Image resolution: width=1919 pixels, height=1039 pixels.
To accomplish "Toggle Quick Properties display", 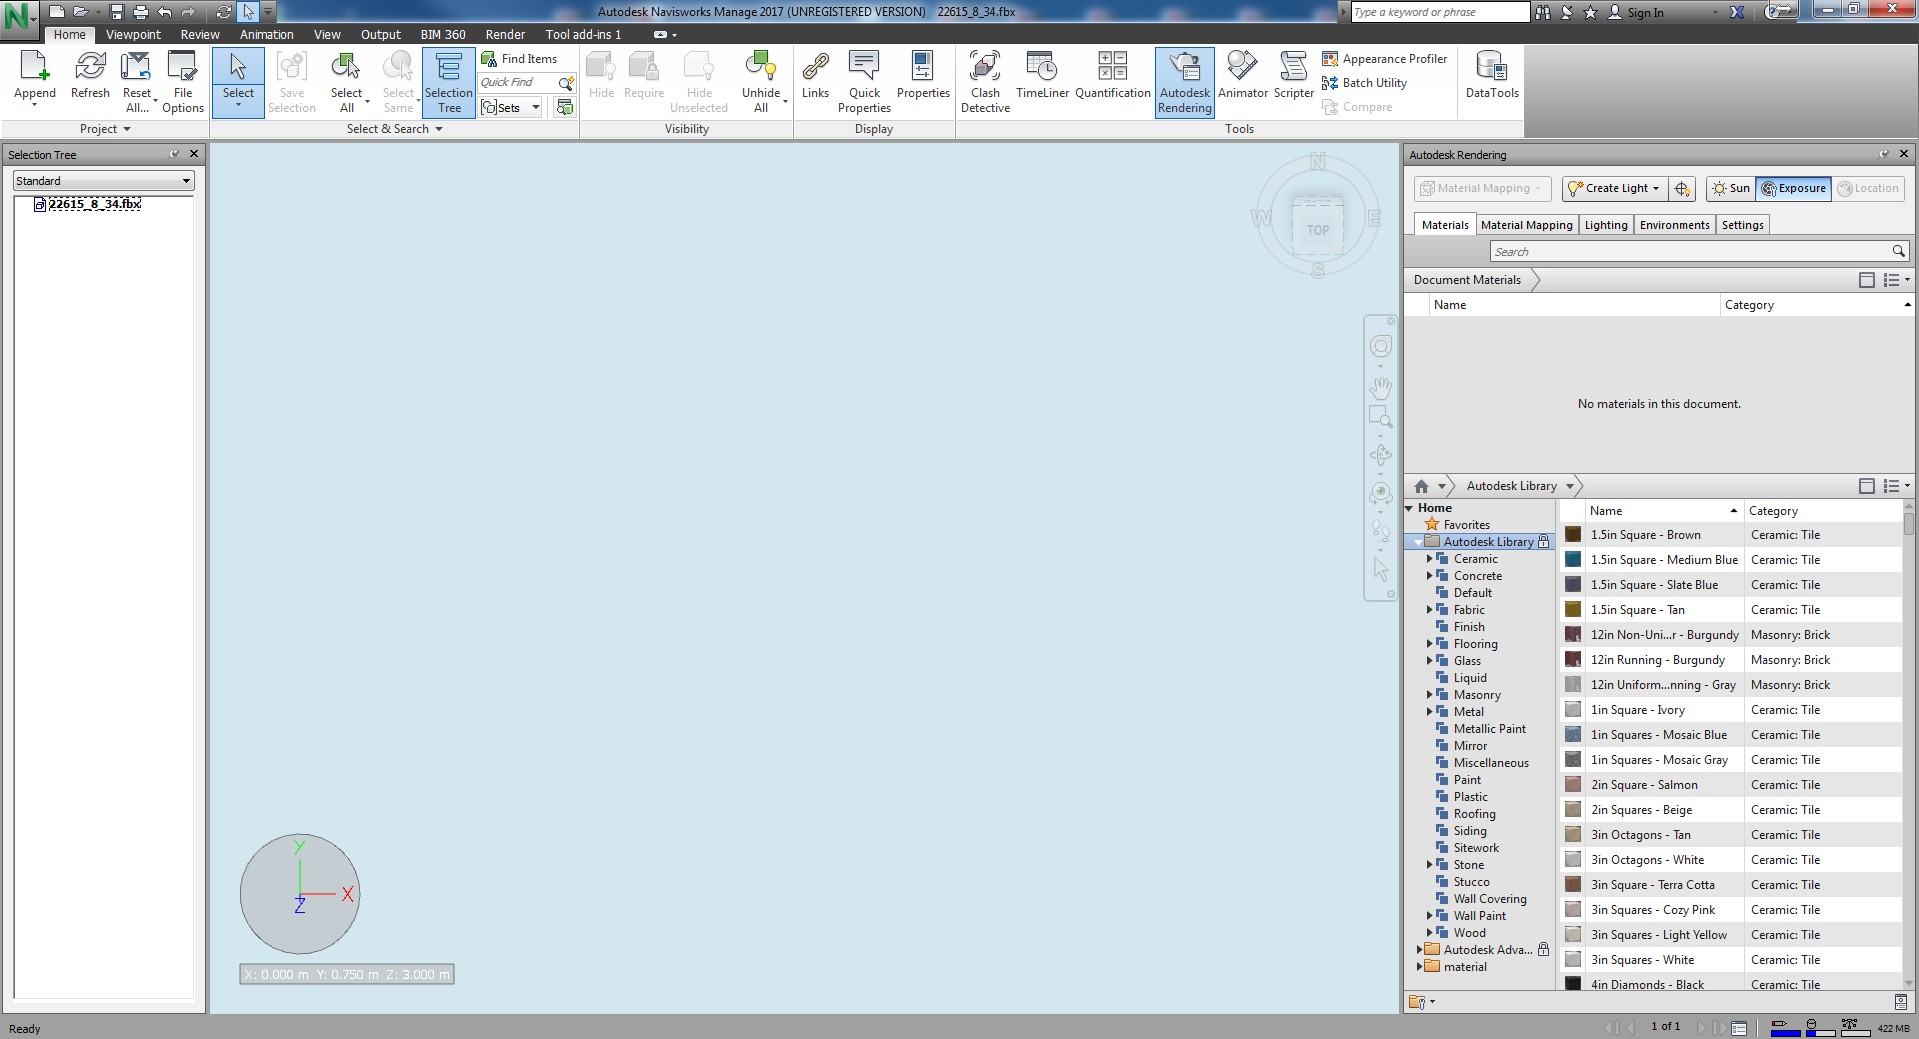I will (x=864, y=81).
